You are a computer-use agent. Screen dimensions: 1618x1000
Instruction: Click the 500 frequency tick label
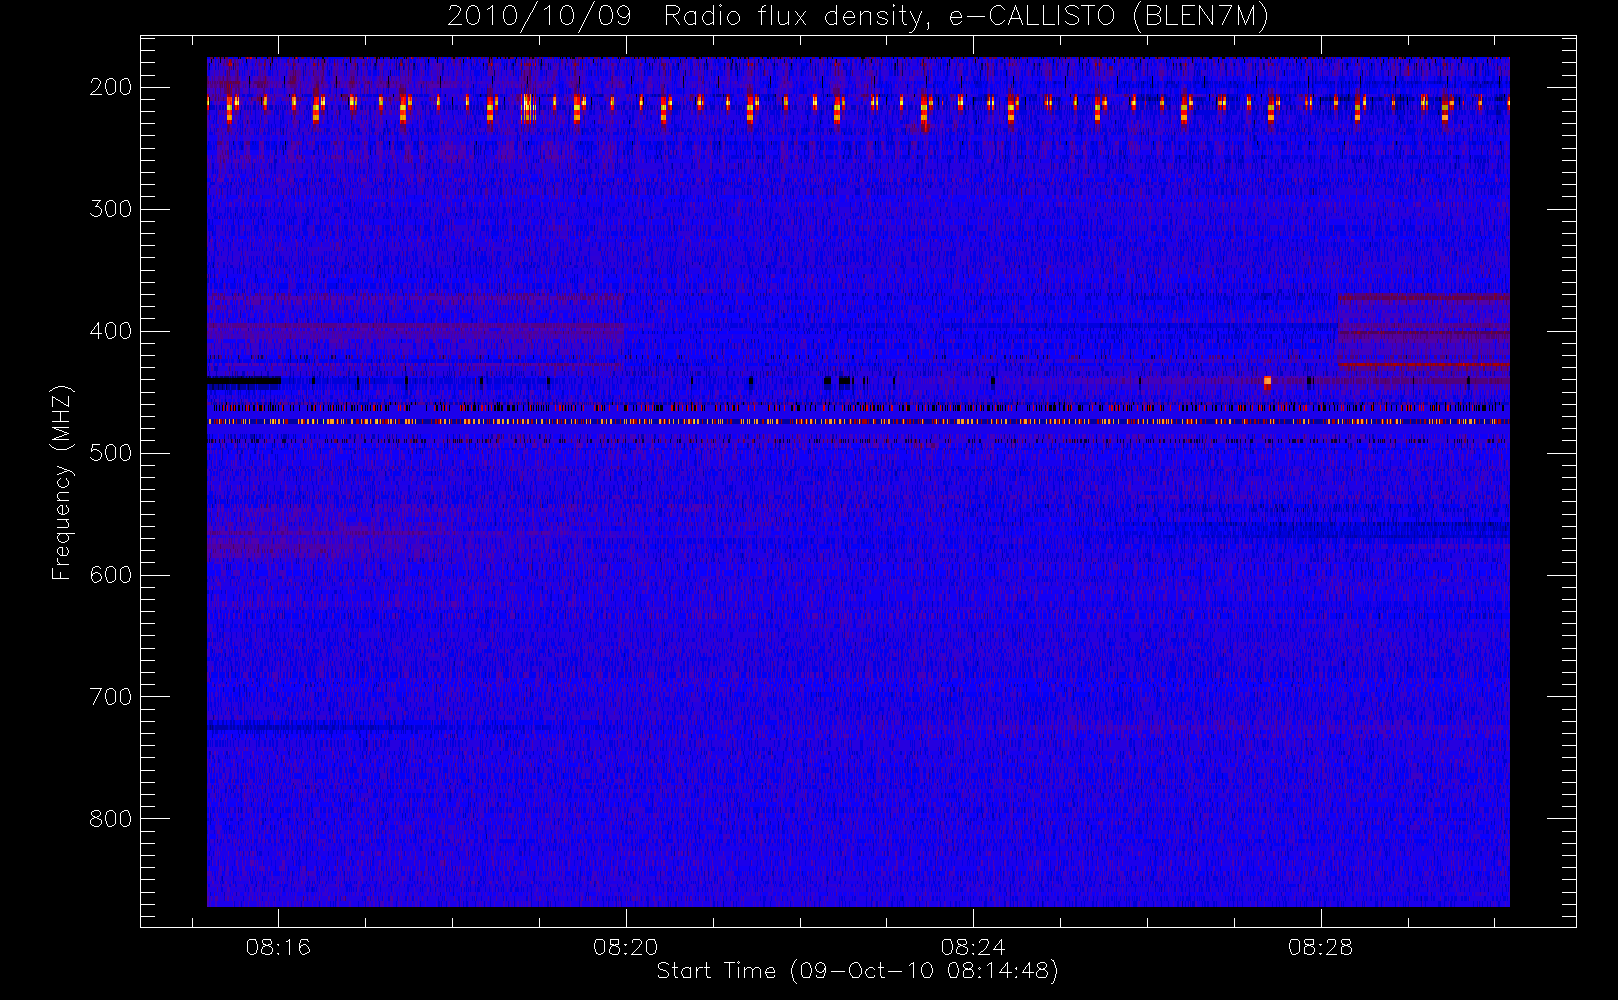(x=111, y=453)
